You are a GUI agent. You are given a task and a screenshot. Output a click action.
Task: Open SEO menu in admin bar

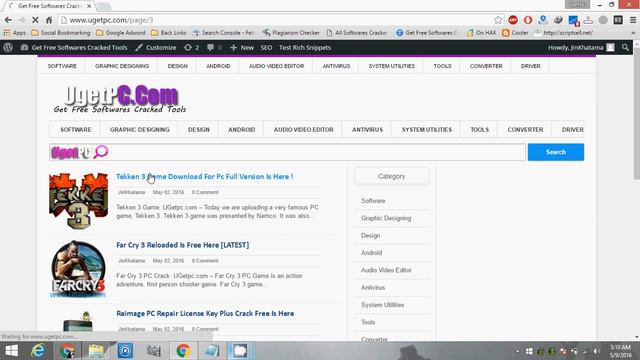point(266,48)
